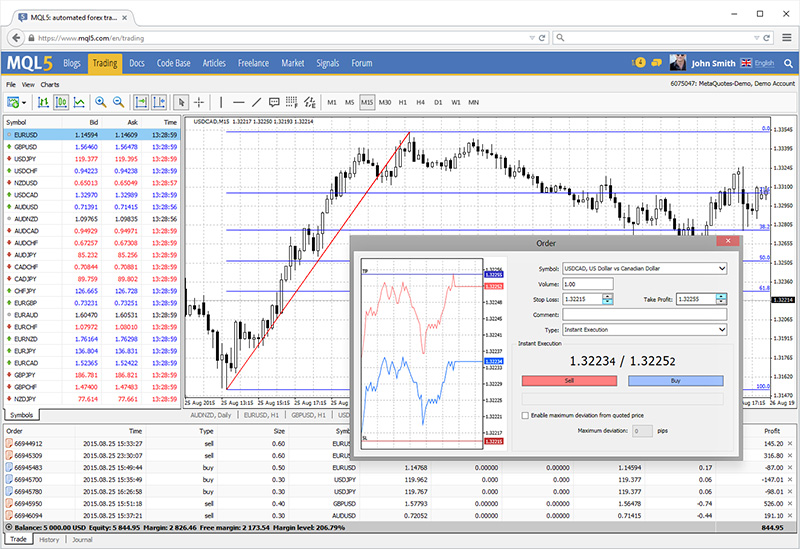Image resolution: width=800 pixels, height=549 pixels.
Task: Switch chart to bar chart mode
Action: [x=43, y=102]
